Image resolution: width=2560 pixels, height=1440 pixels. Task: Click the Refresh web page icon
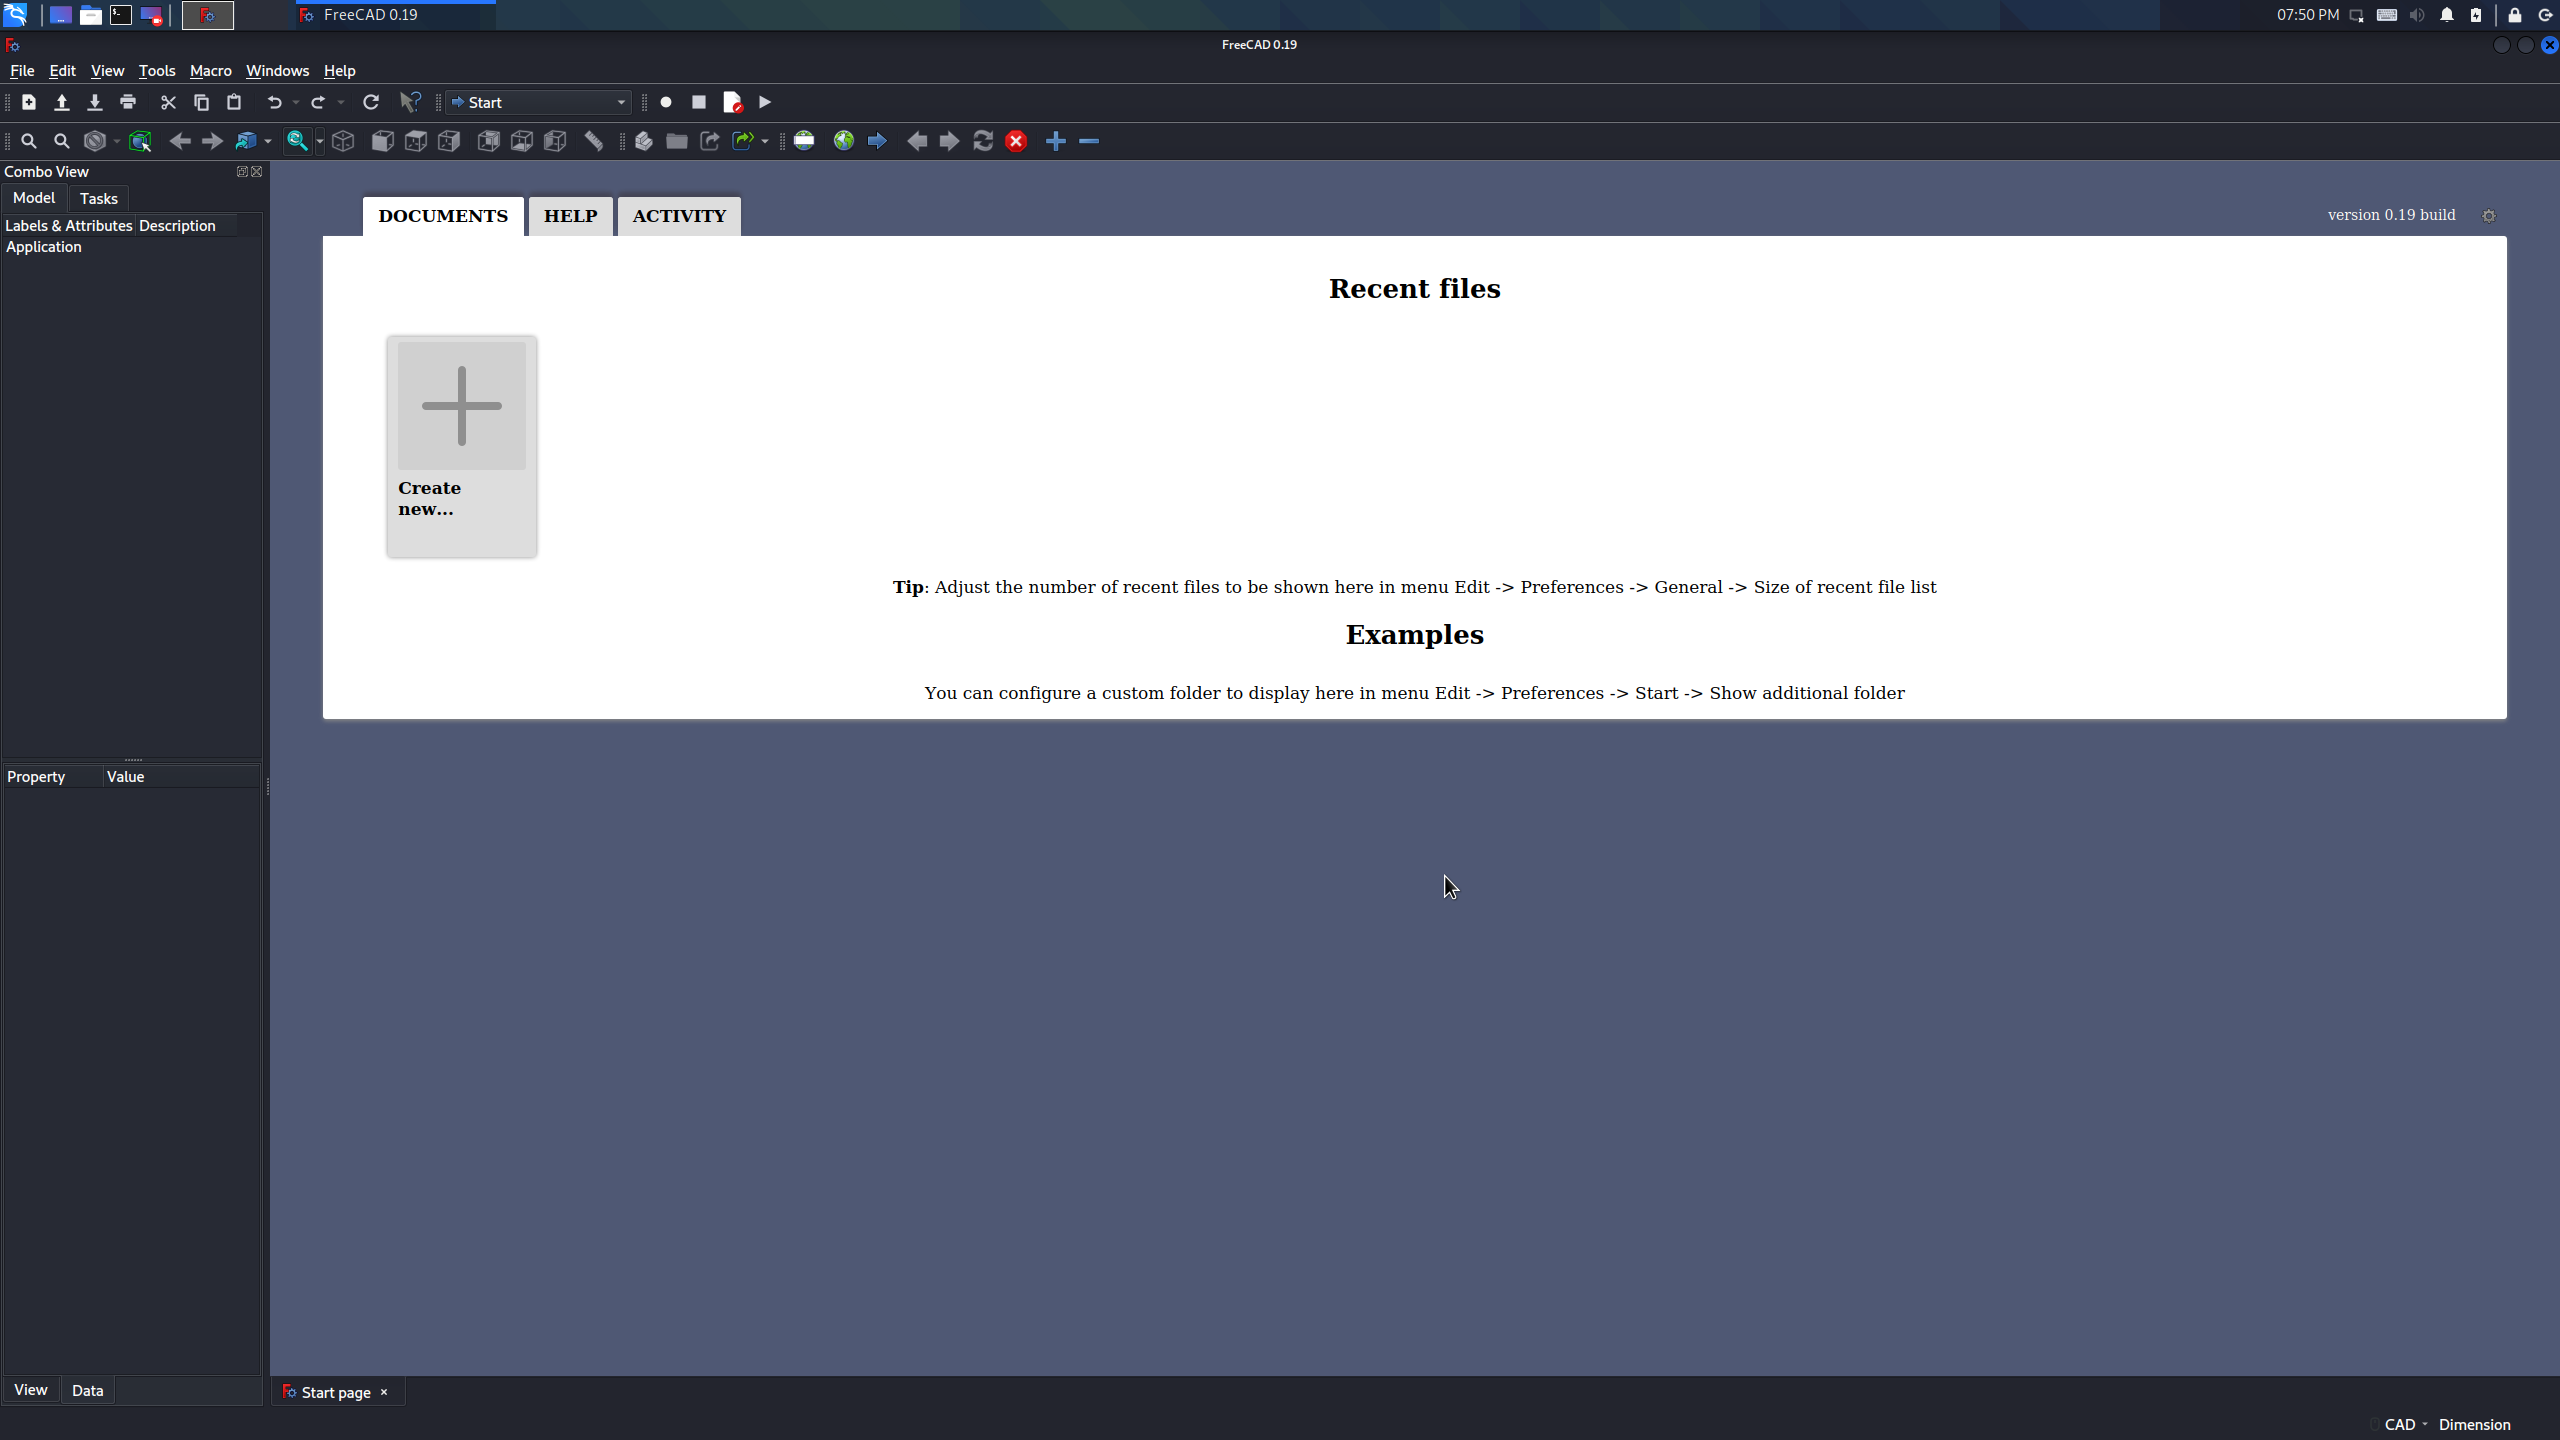(983, 141)
